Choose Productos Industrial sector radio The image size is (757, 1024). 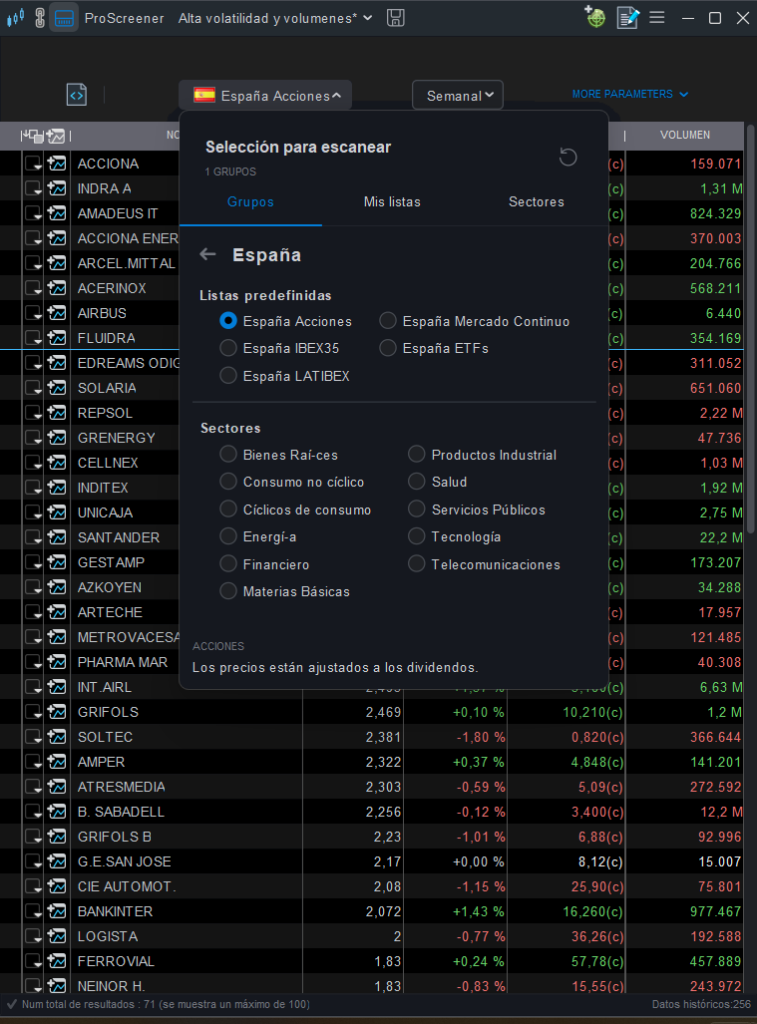pyautogui.click(x=416, y=454)
